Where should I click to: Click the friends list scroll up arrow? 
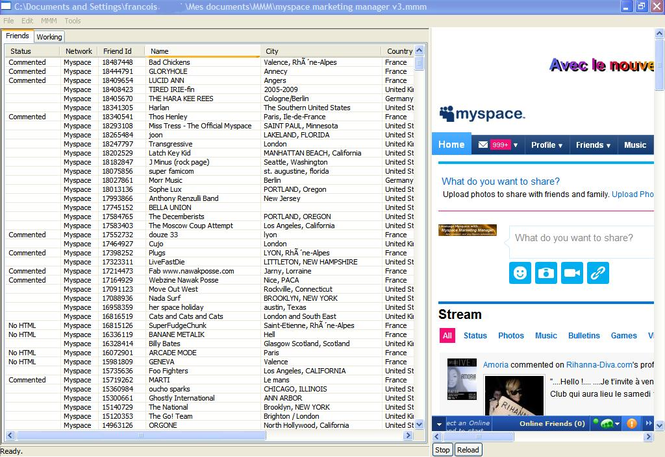click(x=419, y=50)
